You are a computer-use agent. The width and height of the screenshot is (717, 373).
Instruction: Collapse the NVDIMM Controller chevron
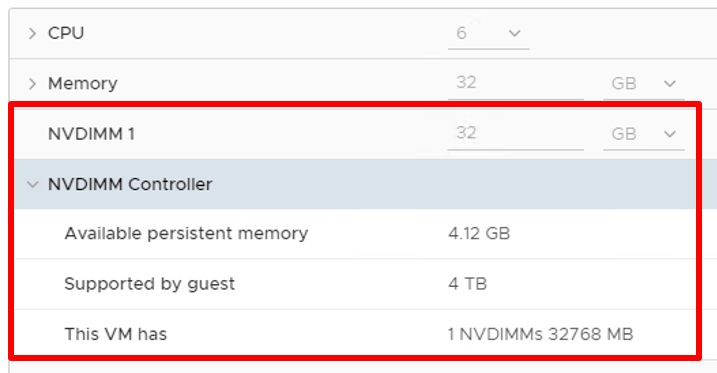pyautogui.click(x=32, y=185)
